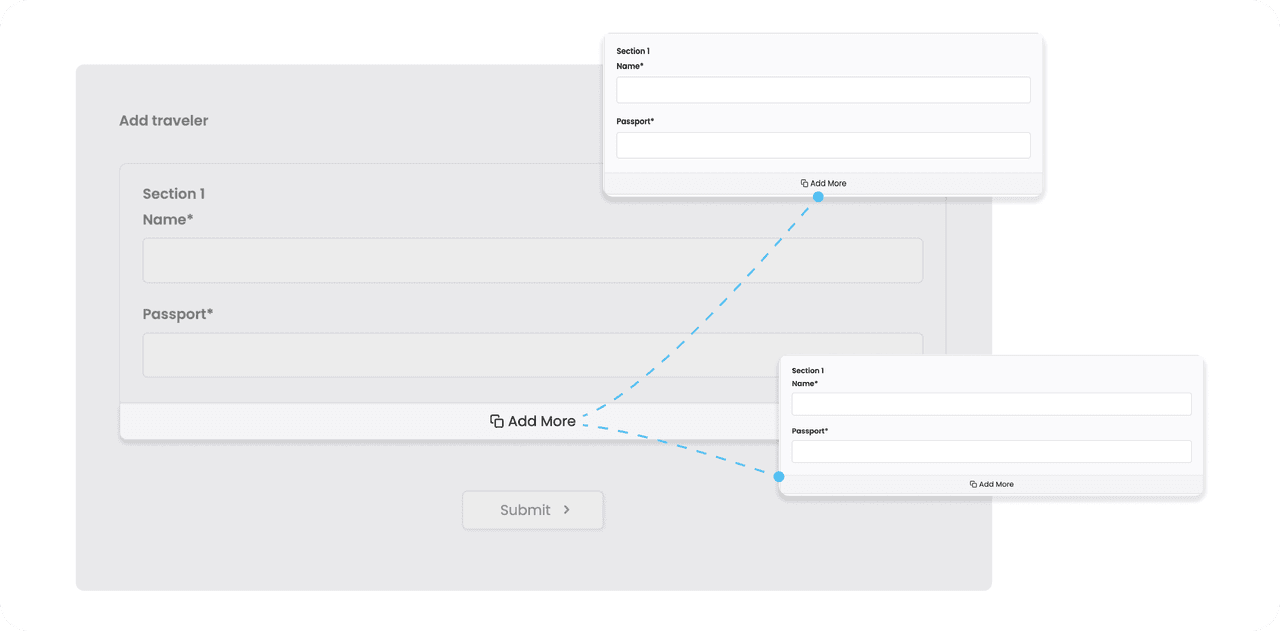The height and width of the screenshot is (631, 1280).
Task: Click the Add More label in the main form
Action: (x=541, y=421)
